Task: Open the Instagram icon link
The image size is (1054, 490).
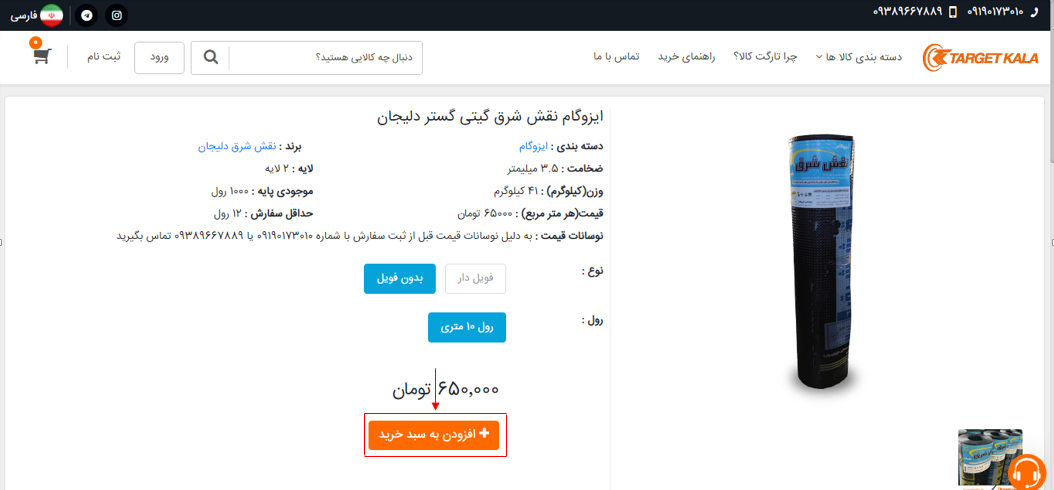Action: tap(116, 15)
